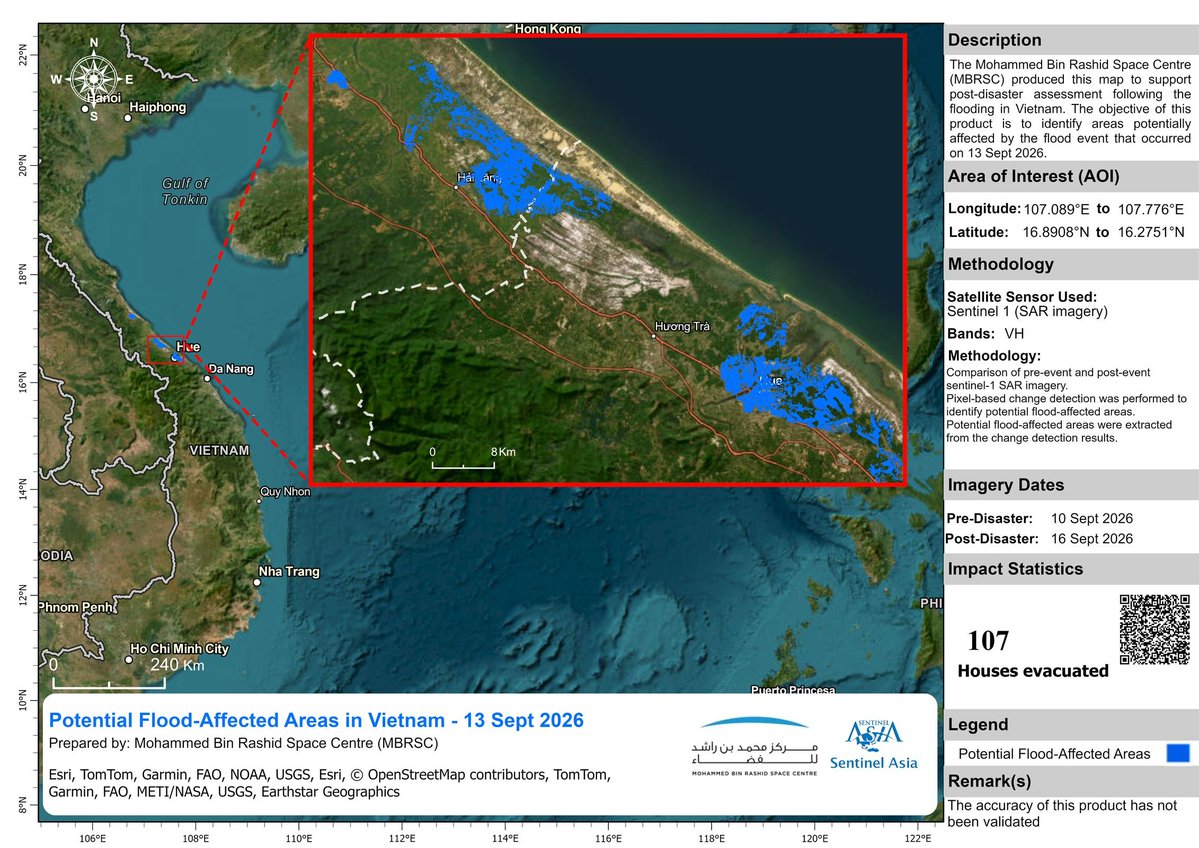
Task: Click the 'Remark(s)' heading
Action: click(989, 781)
